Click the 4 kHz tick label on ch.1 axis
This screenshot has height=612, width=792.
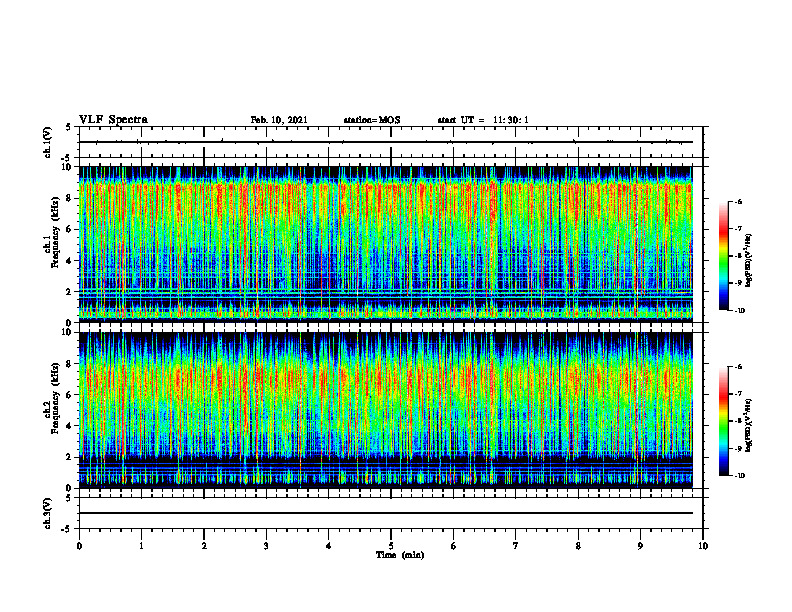pos(70,261)
